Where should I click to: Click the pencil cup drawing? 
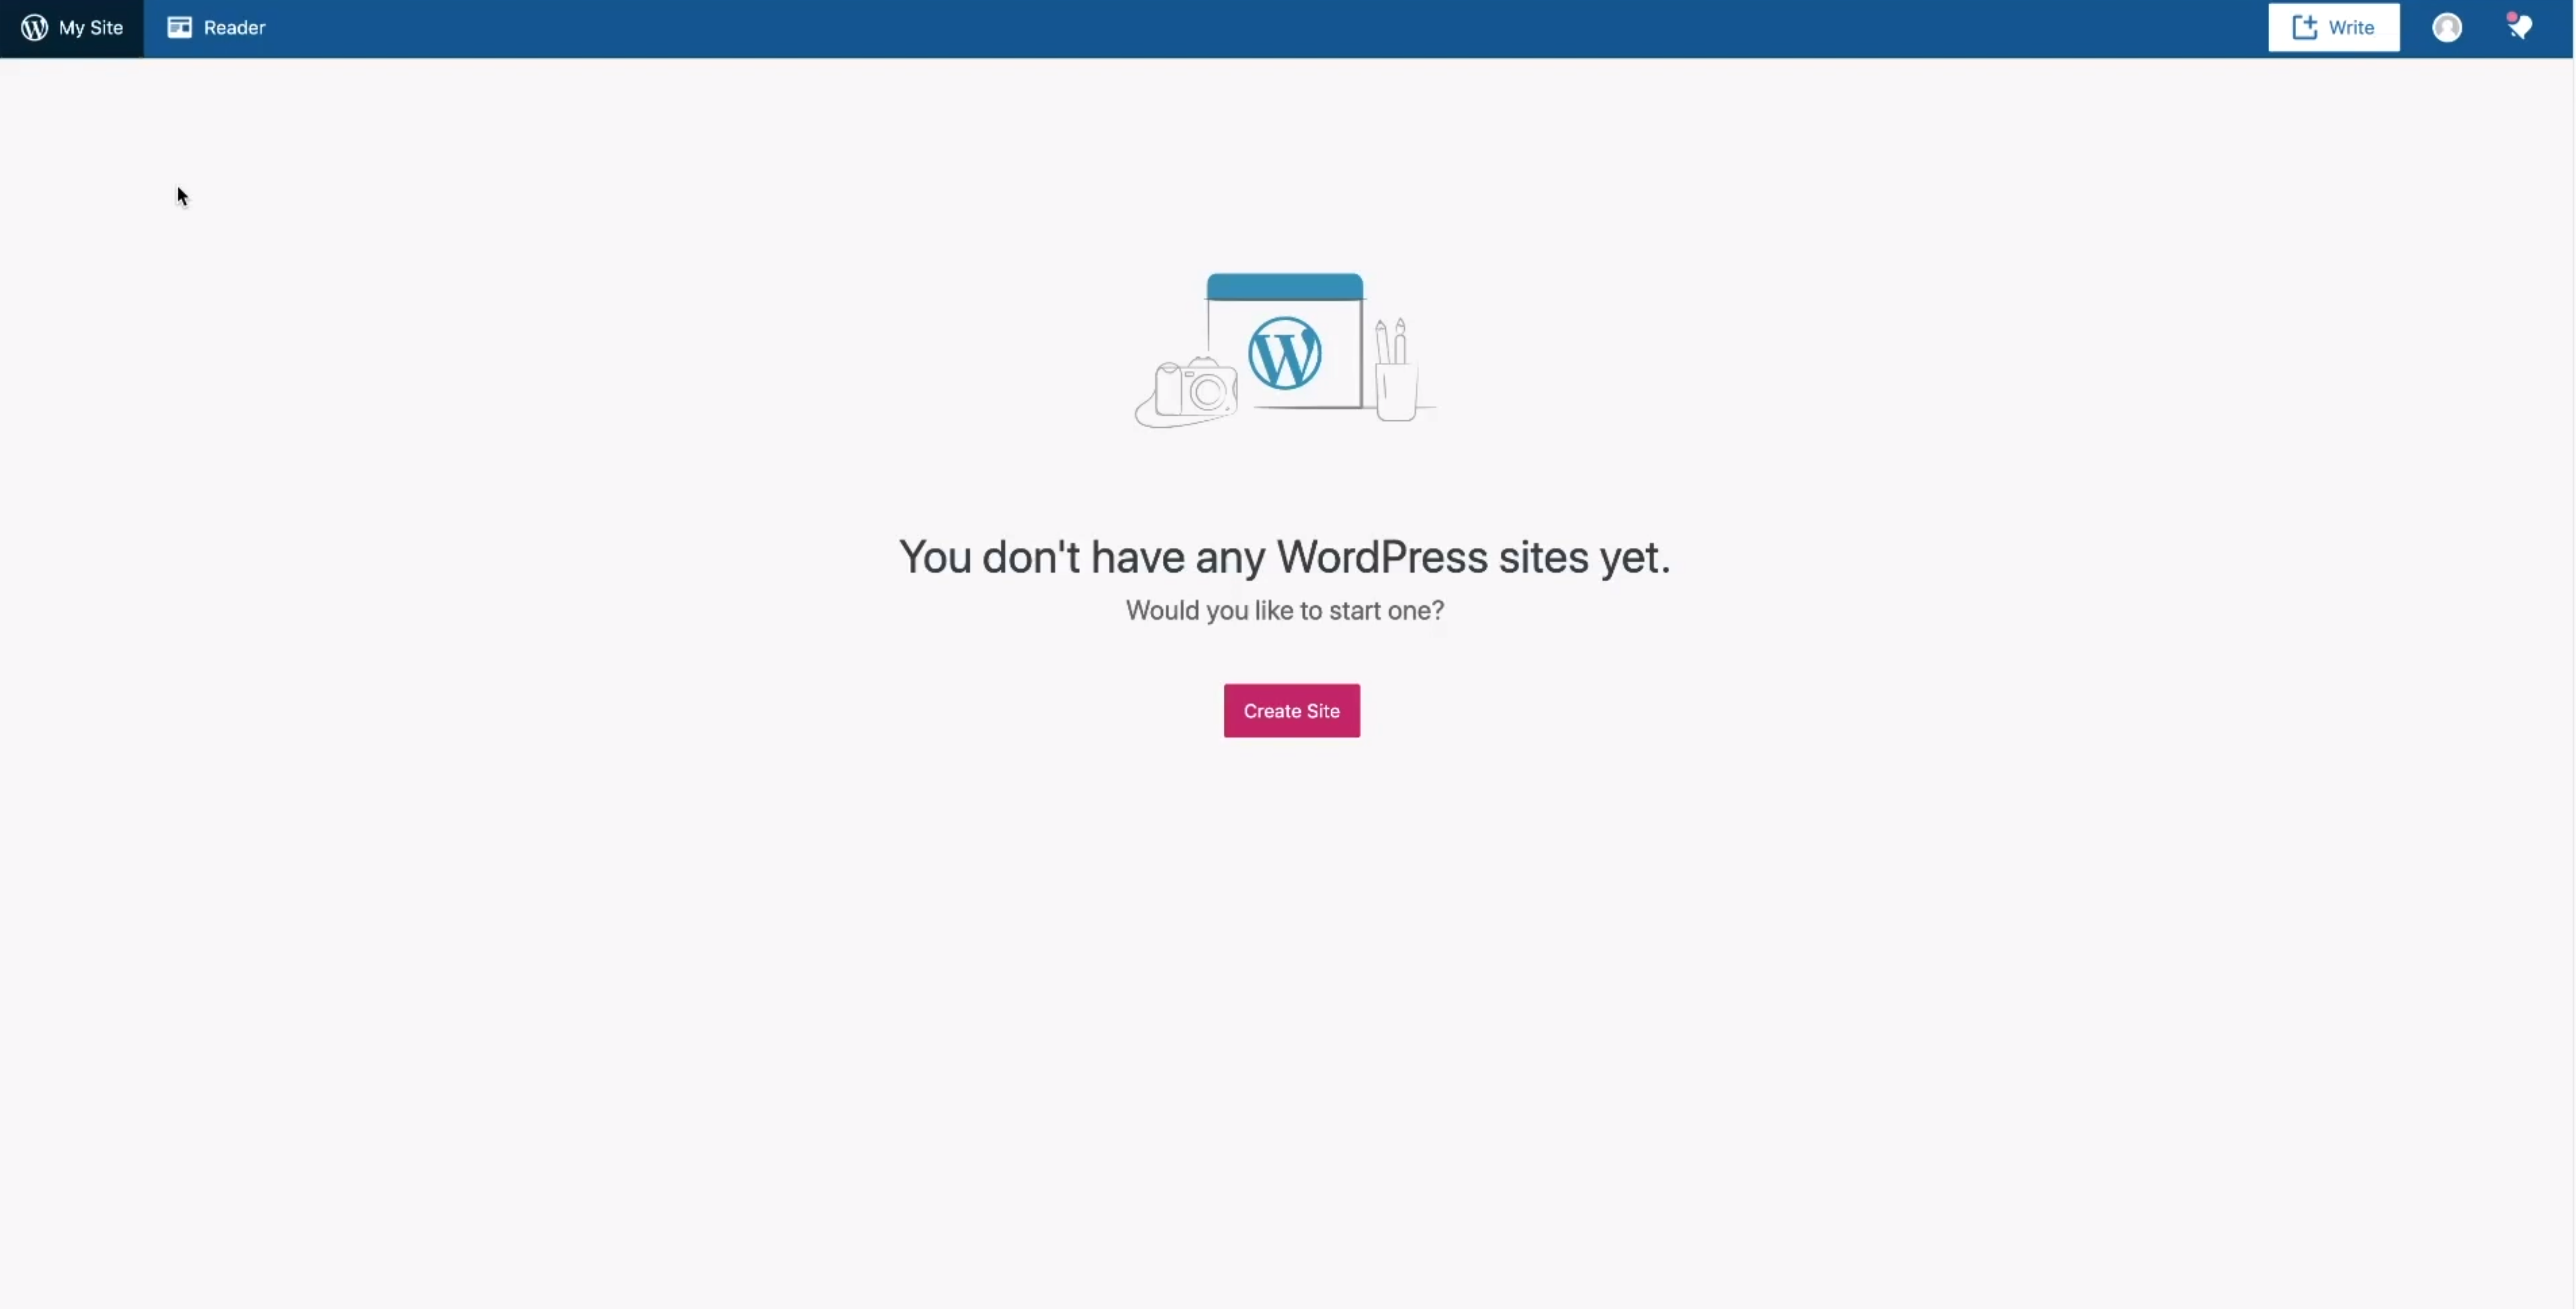click(x=1396, y=370)
